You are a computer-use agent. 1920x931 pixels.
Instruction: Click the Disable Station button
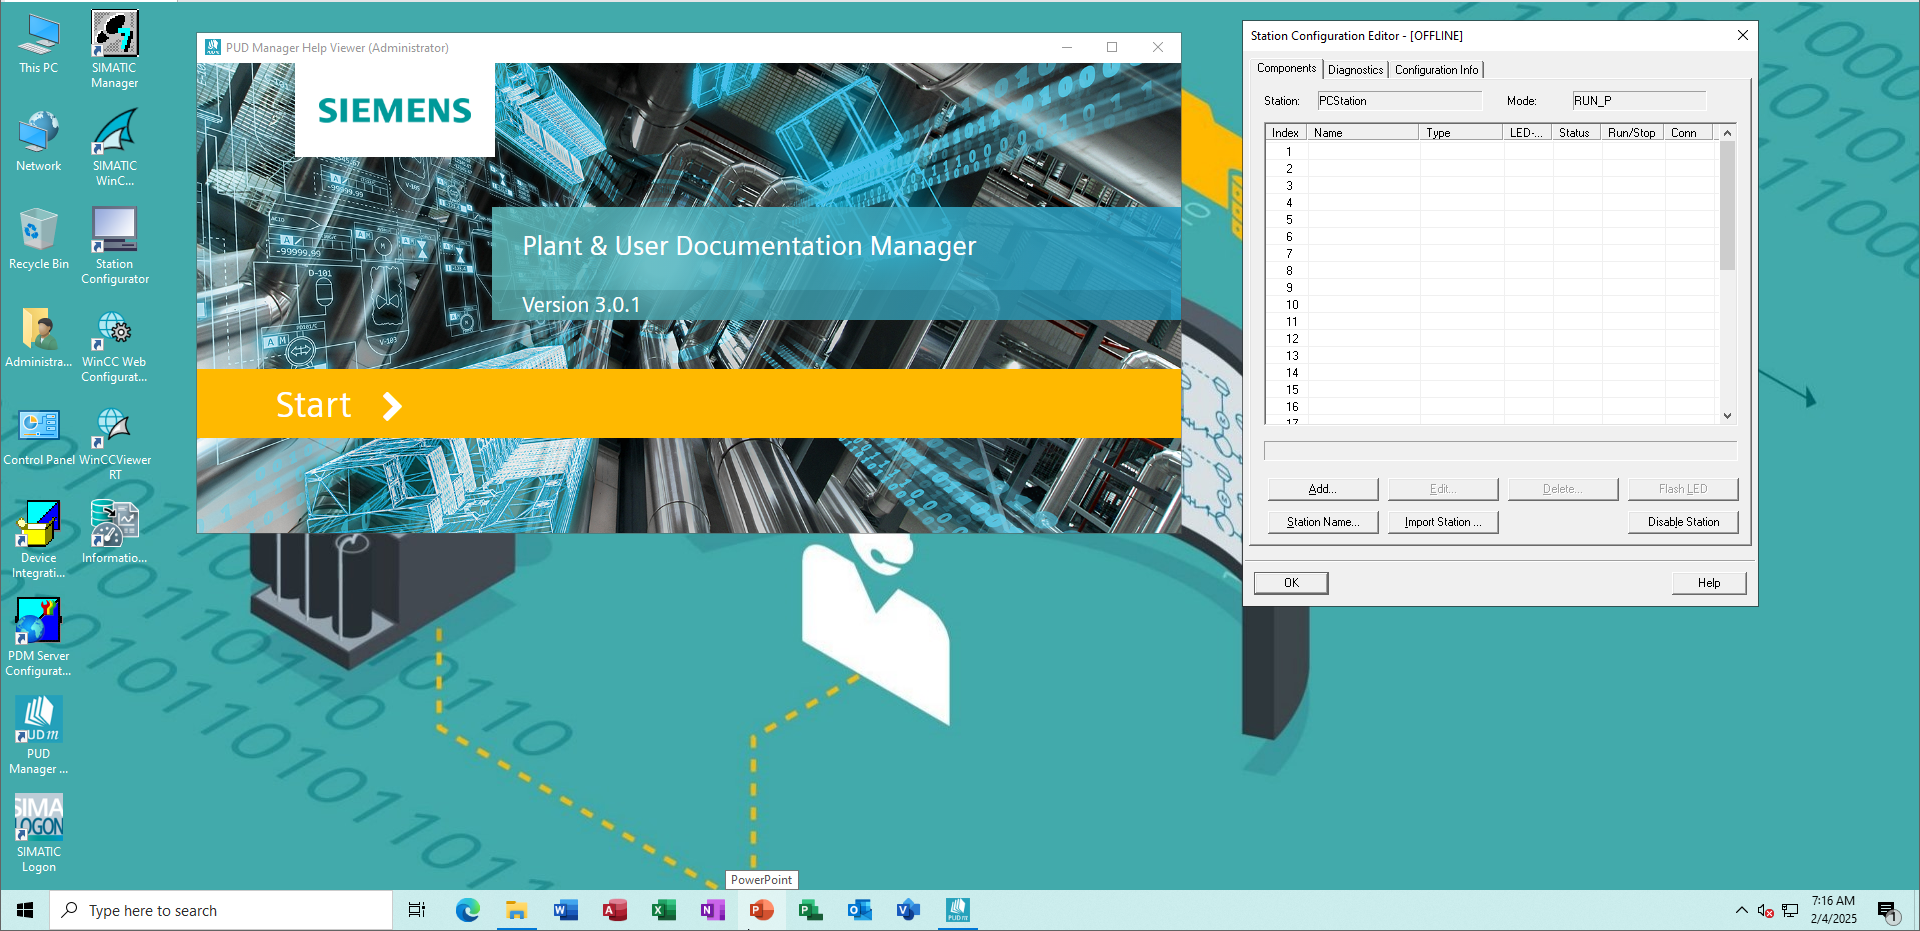point(1683,522)
